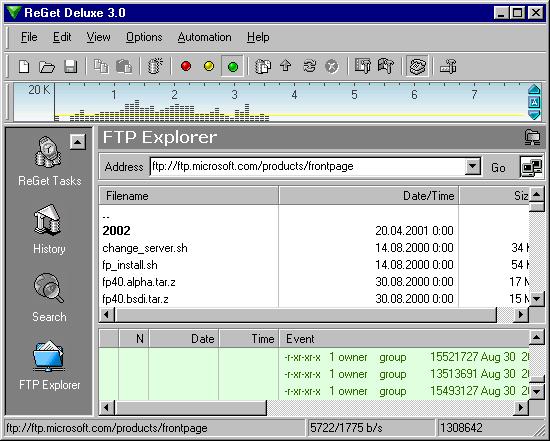Select the fp40.alpha.tar.z file
Screen dimensions: 550x441
[x=139, y=282]
